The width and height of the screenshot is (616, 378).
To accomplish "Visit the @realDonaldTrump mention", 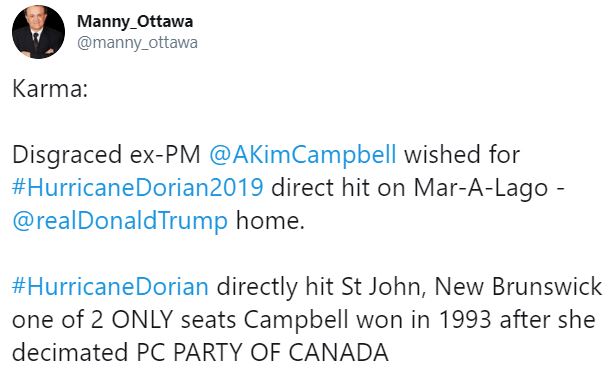I will click(120, 220).
